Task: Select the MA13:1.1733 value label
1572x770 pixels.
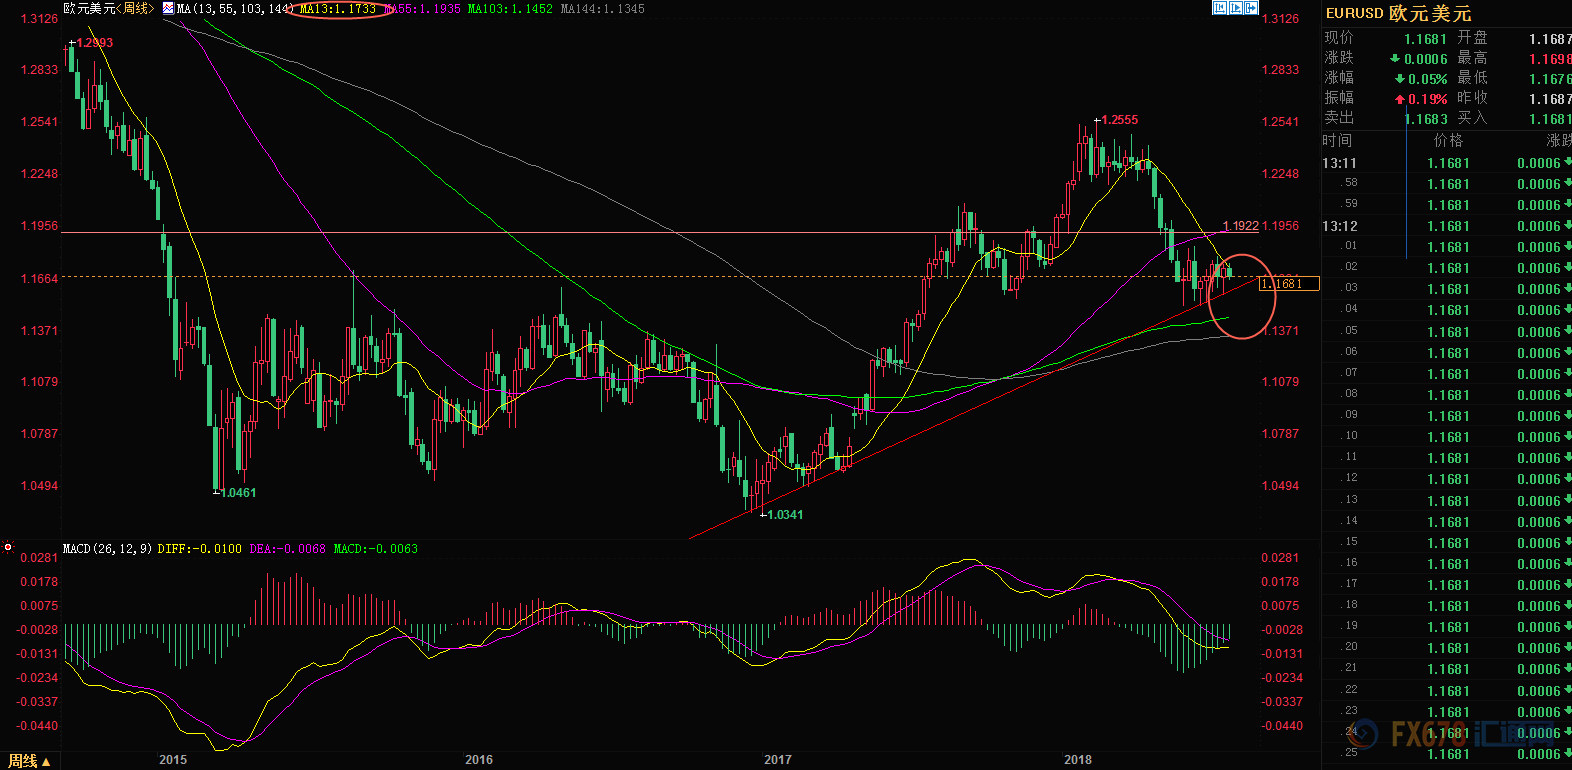Action: click(338, 8)
